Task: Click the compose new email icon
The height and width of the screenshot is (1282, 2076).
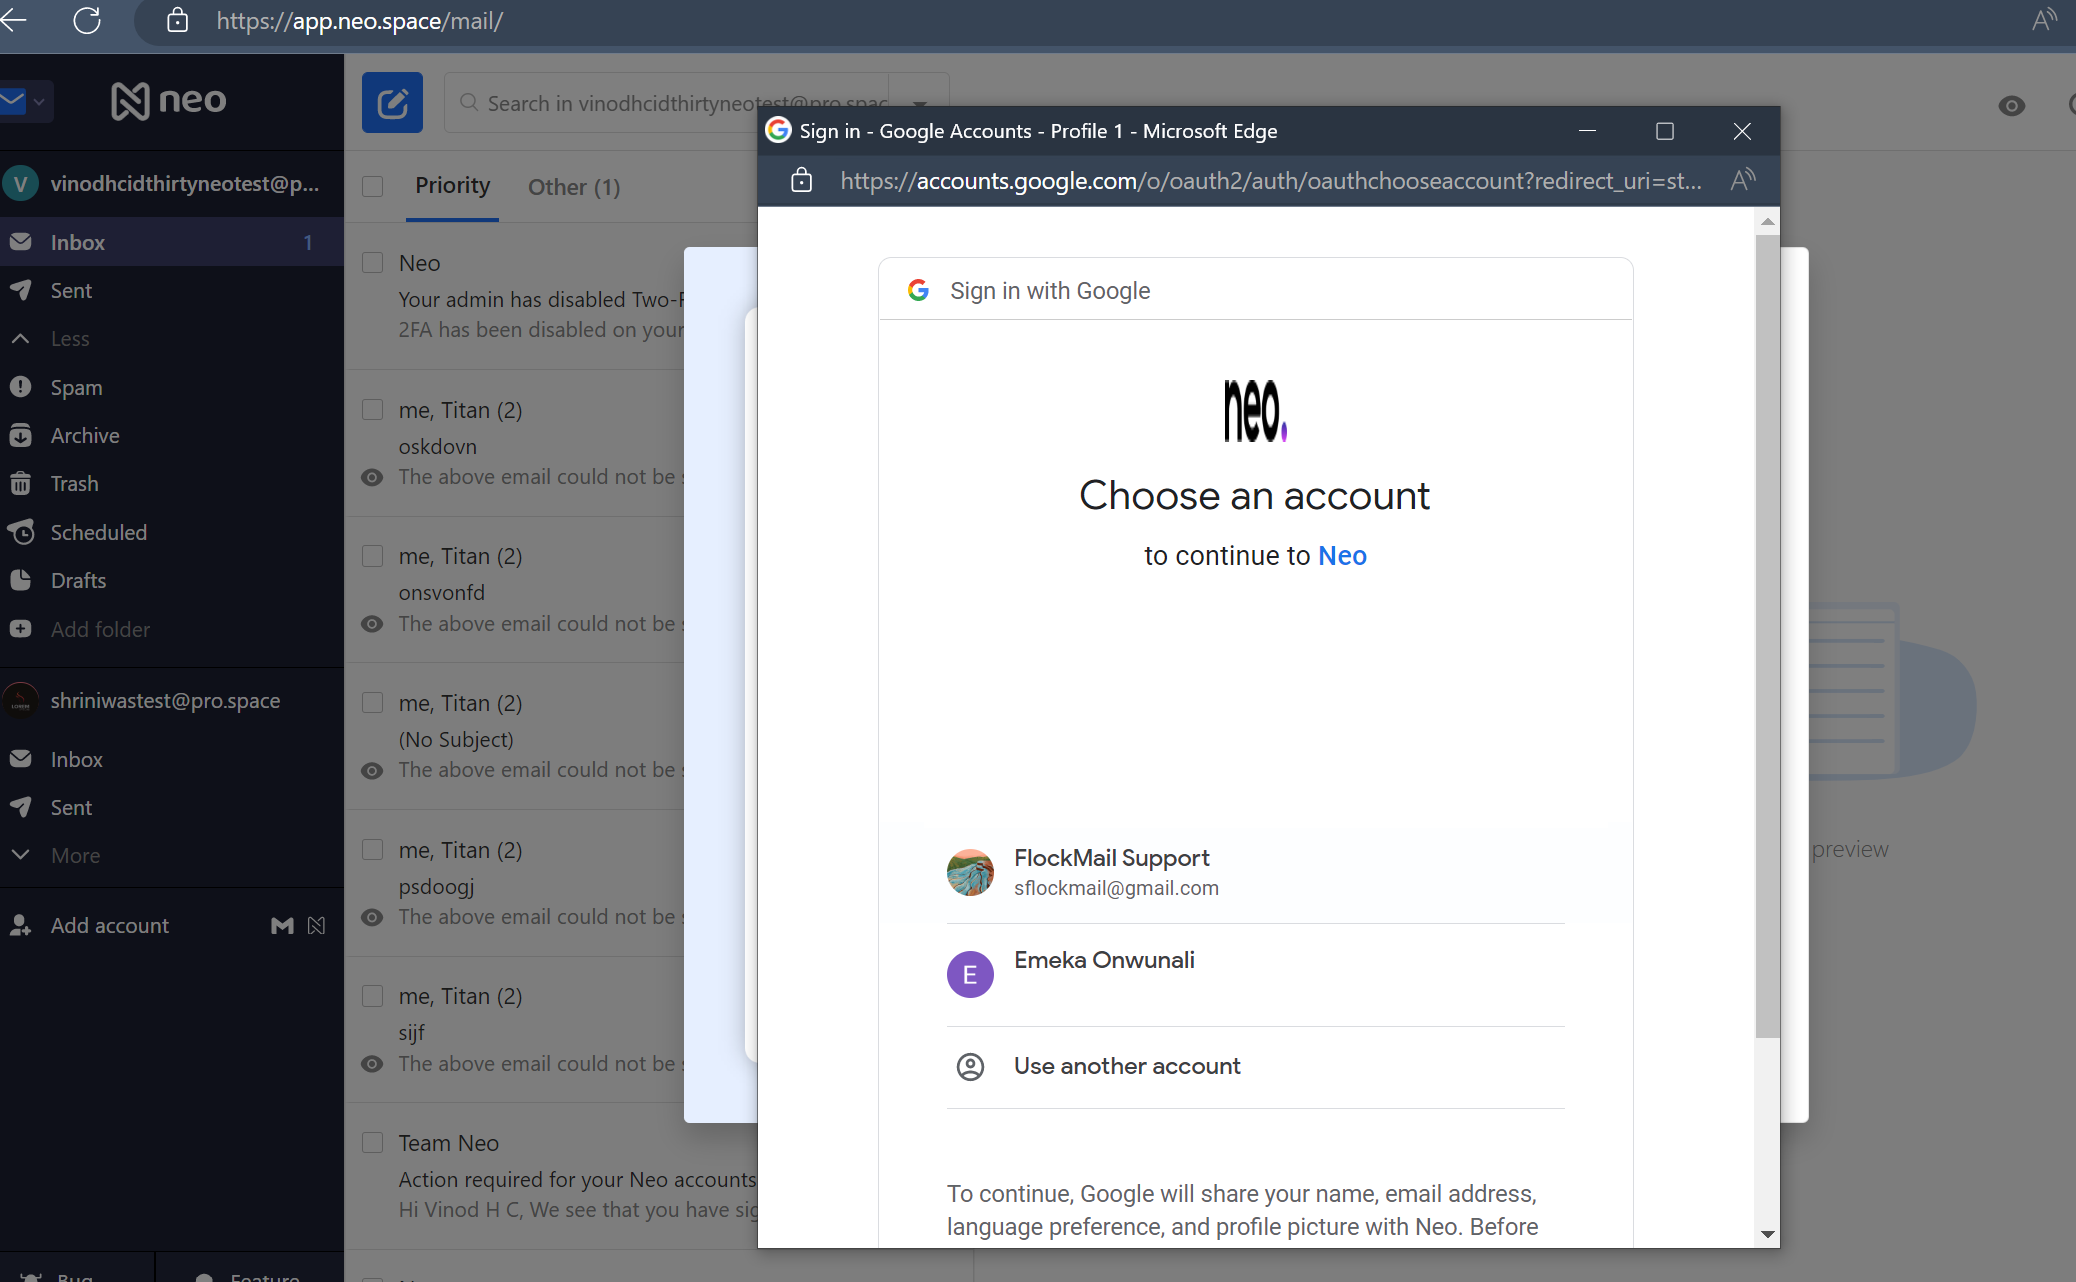Action: point(392,102)
